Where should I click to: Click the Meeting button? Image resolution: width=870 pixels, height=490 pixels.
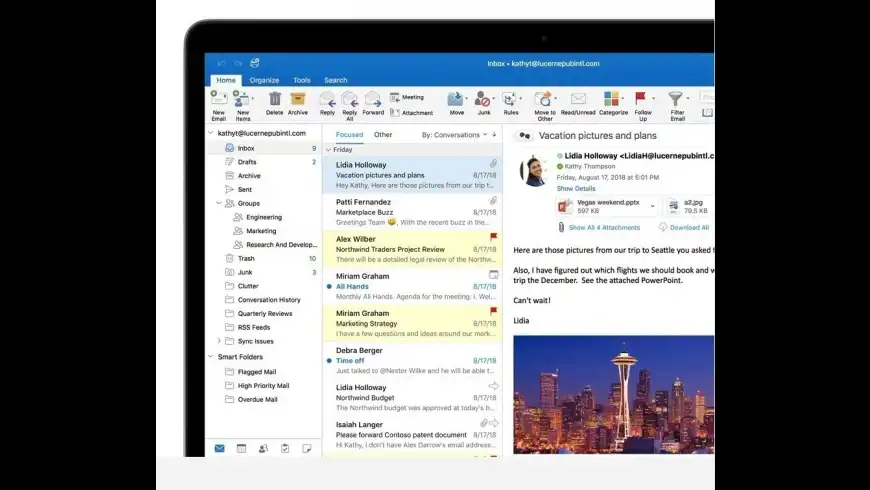coord(407,97)
